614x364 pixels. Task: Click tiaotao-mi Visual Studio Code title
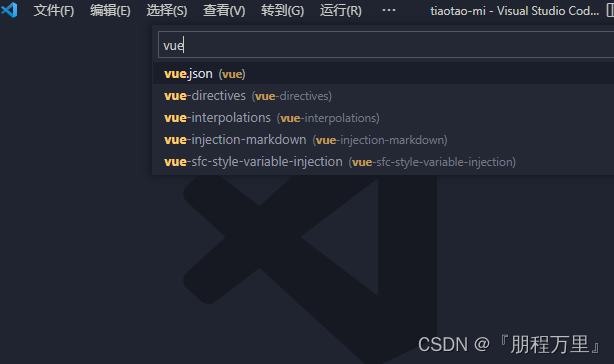(515, 11)
